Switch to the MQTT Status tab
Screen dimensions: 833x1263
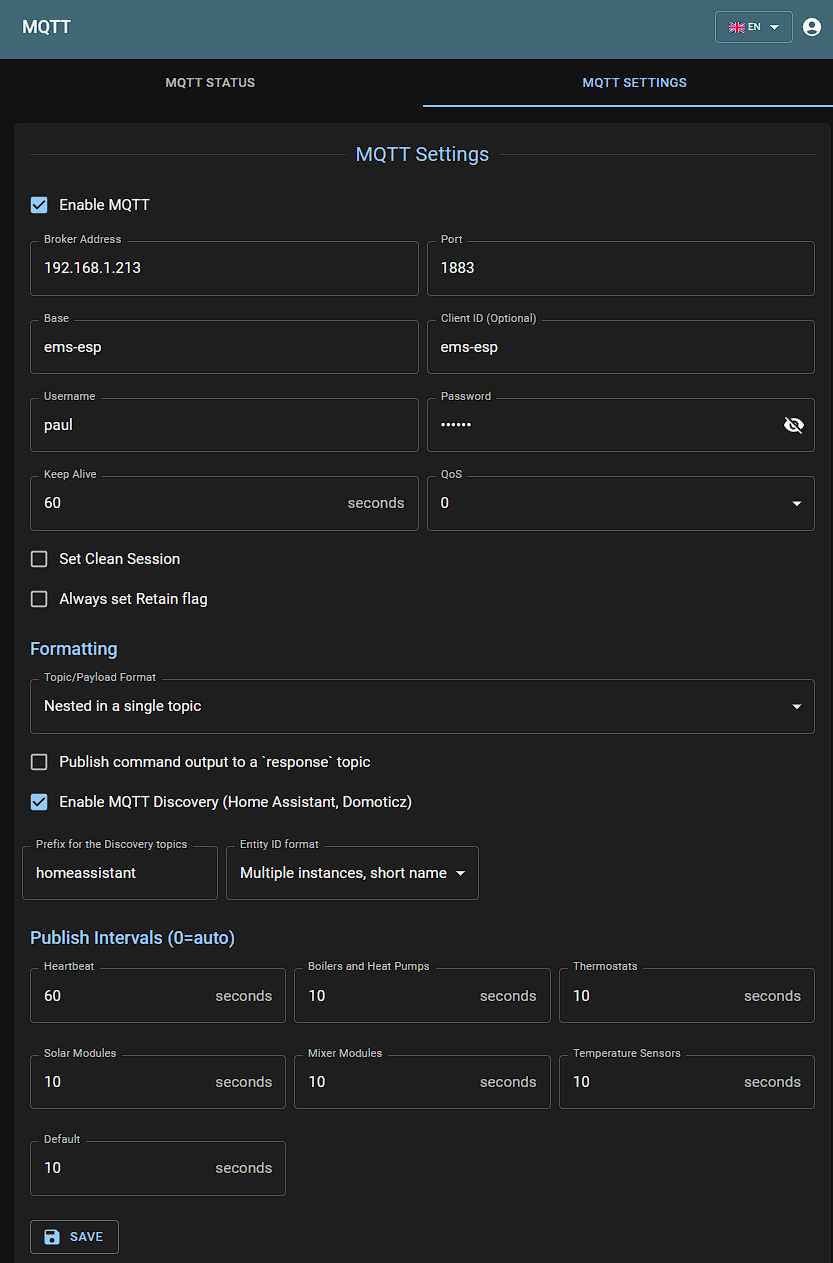[210, 83]
